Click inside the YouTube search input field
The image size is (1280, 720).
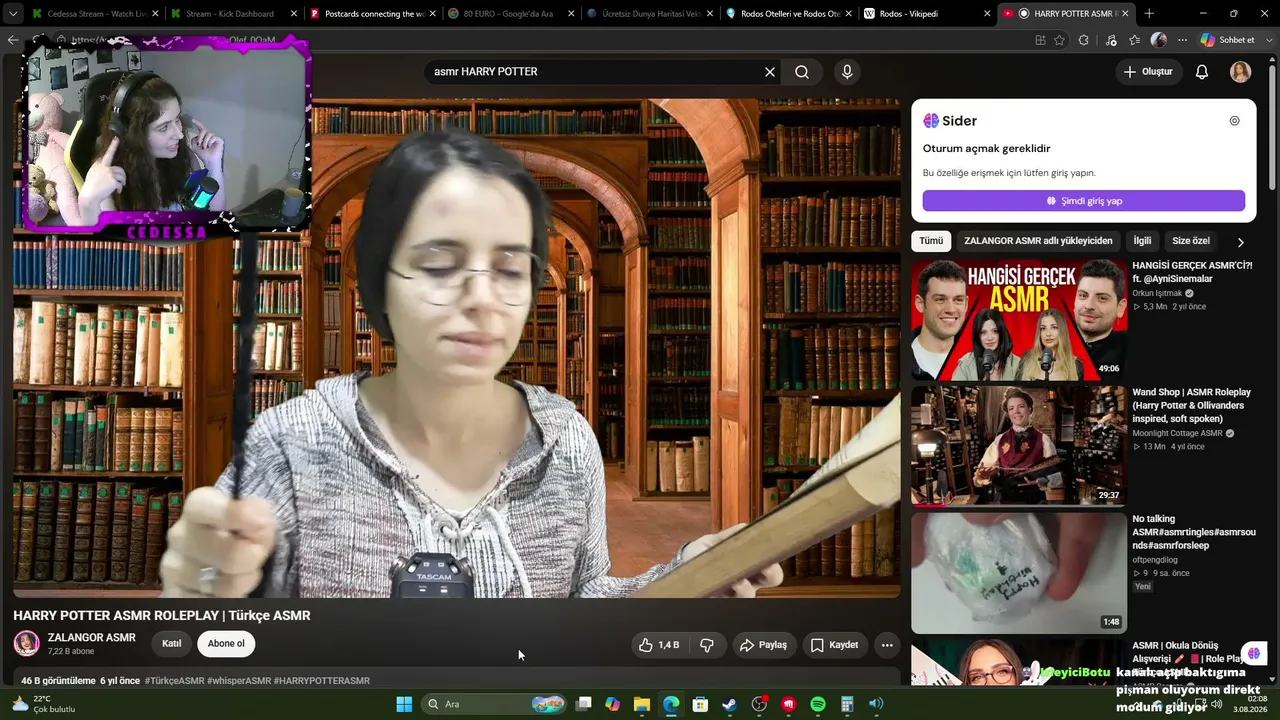click(x=595, y=72)
